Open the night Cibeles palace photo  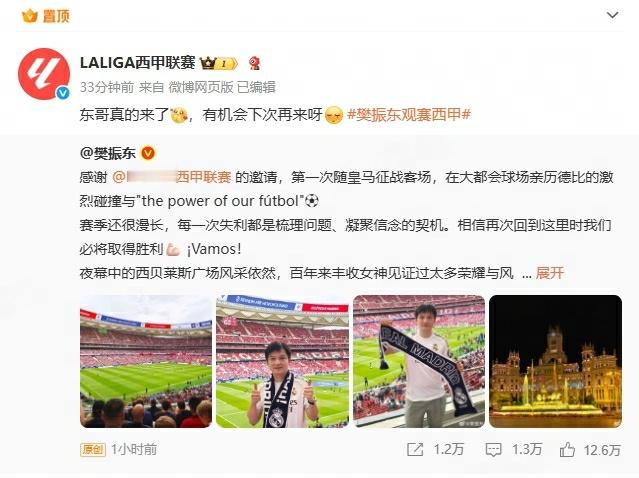[x=555, y=361]
